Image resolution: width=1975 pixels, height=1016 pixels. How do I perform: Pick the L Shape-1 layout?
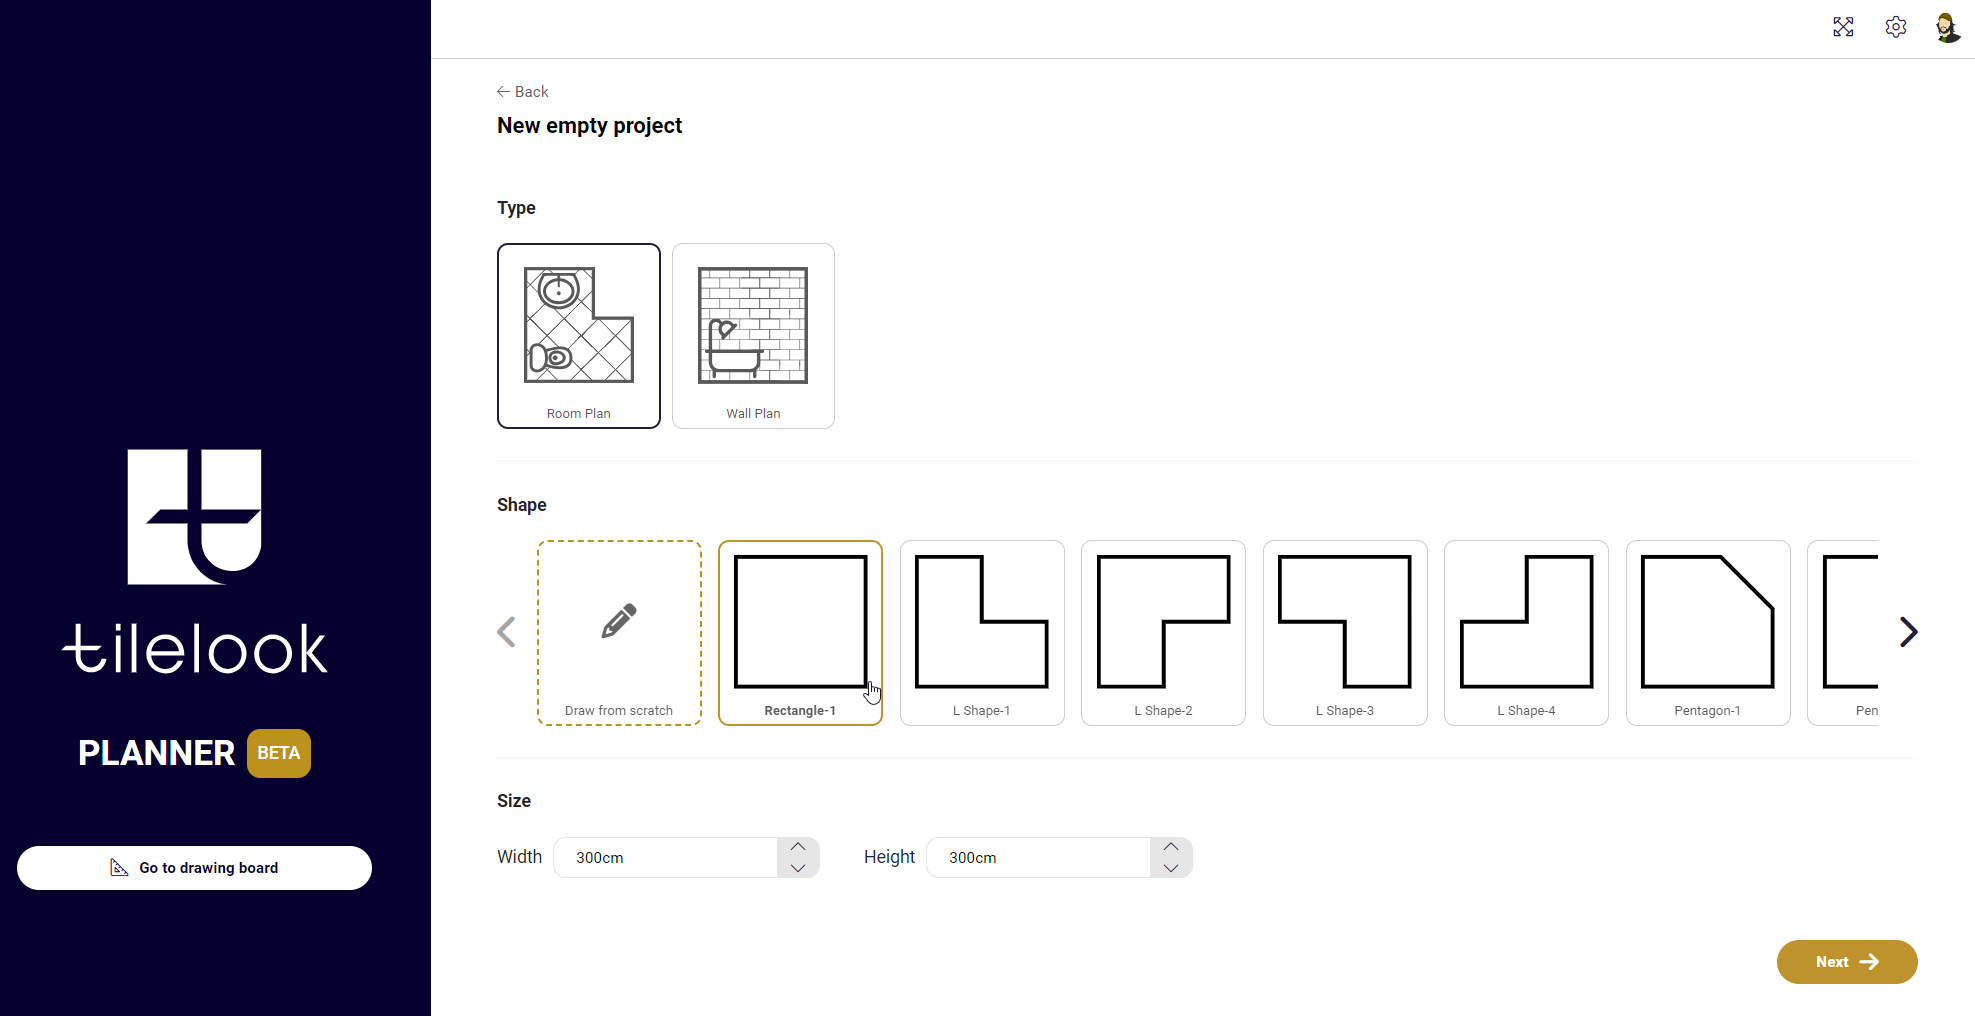click(982, 632)
